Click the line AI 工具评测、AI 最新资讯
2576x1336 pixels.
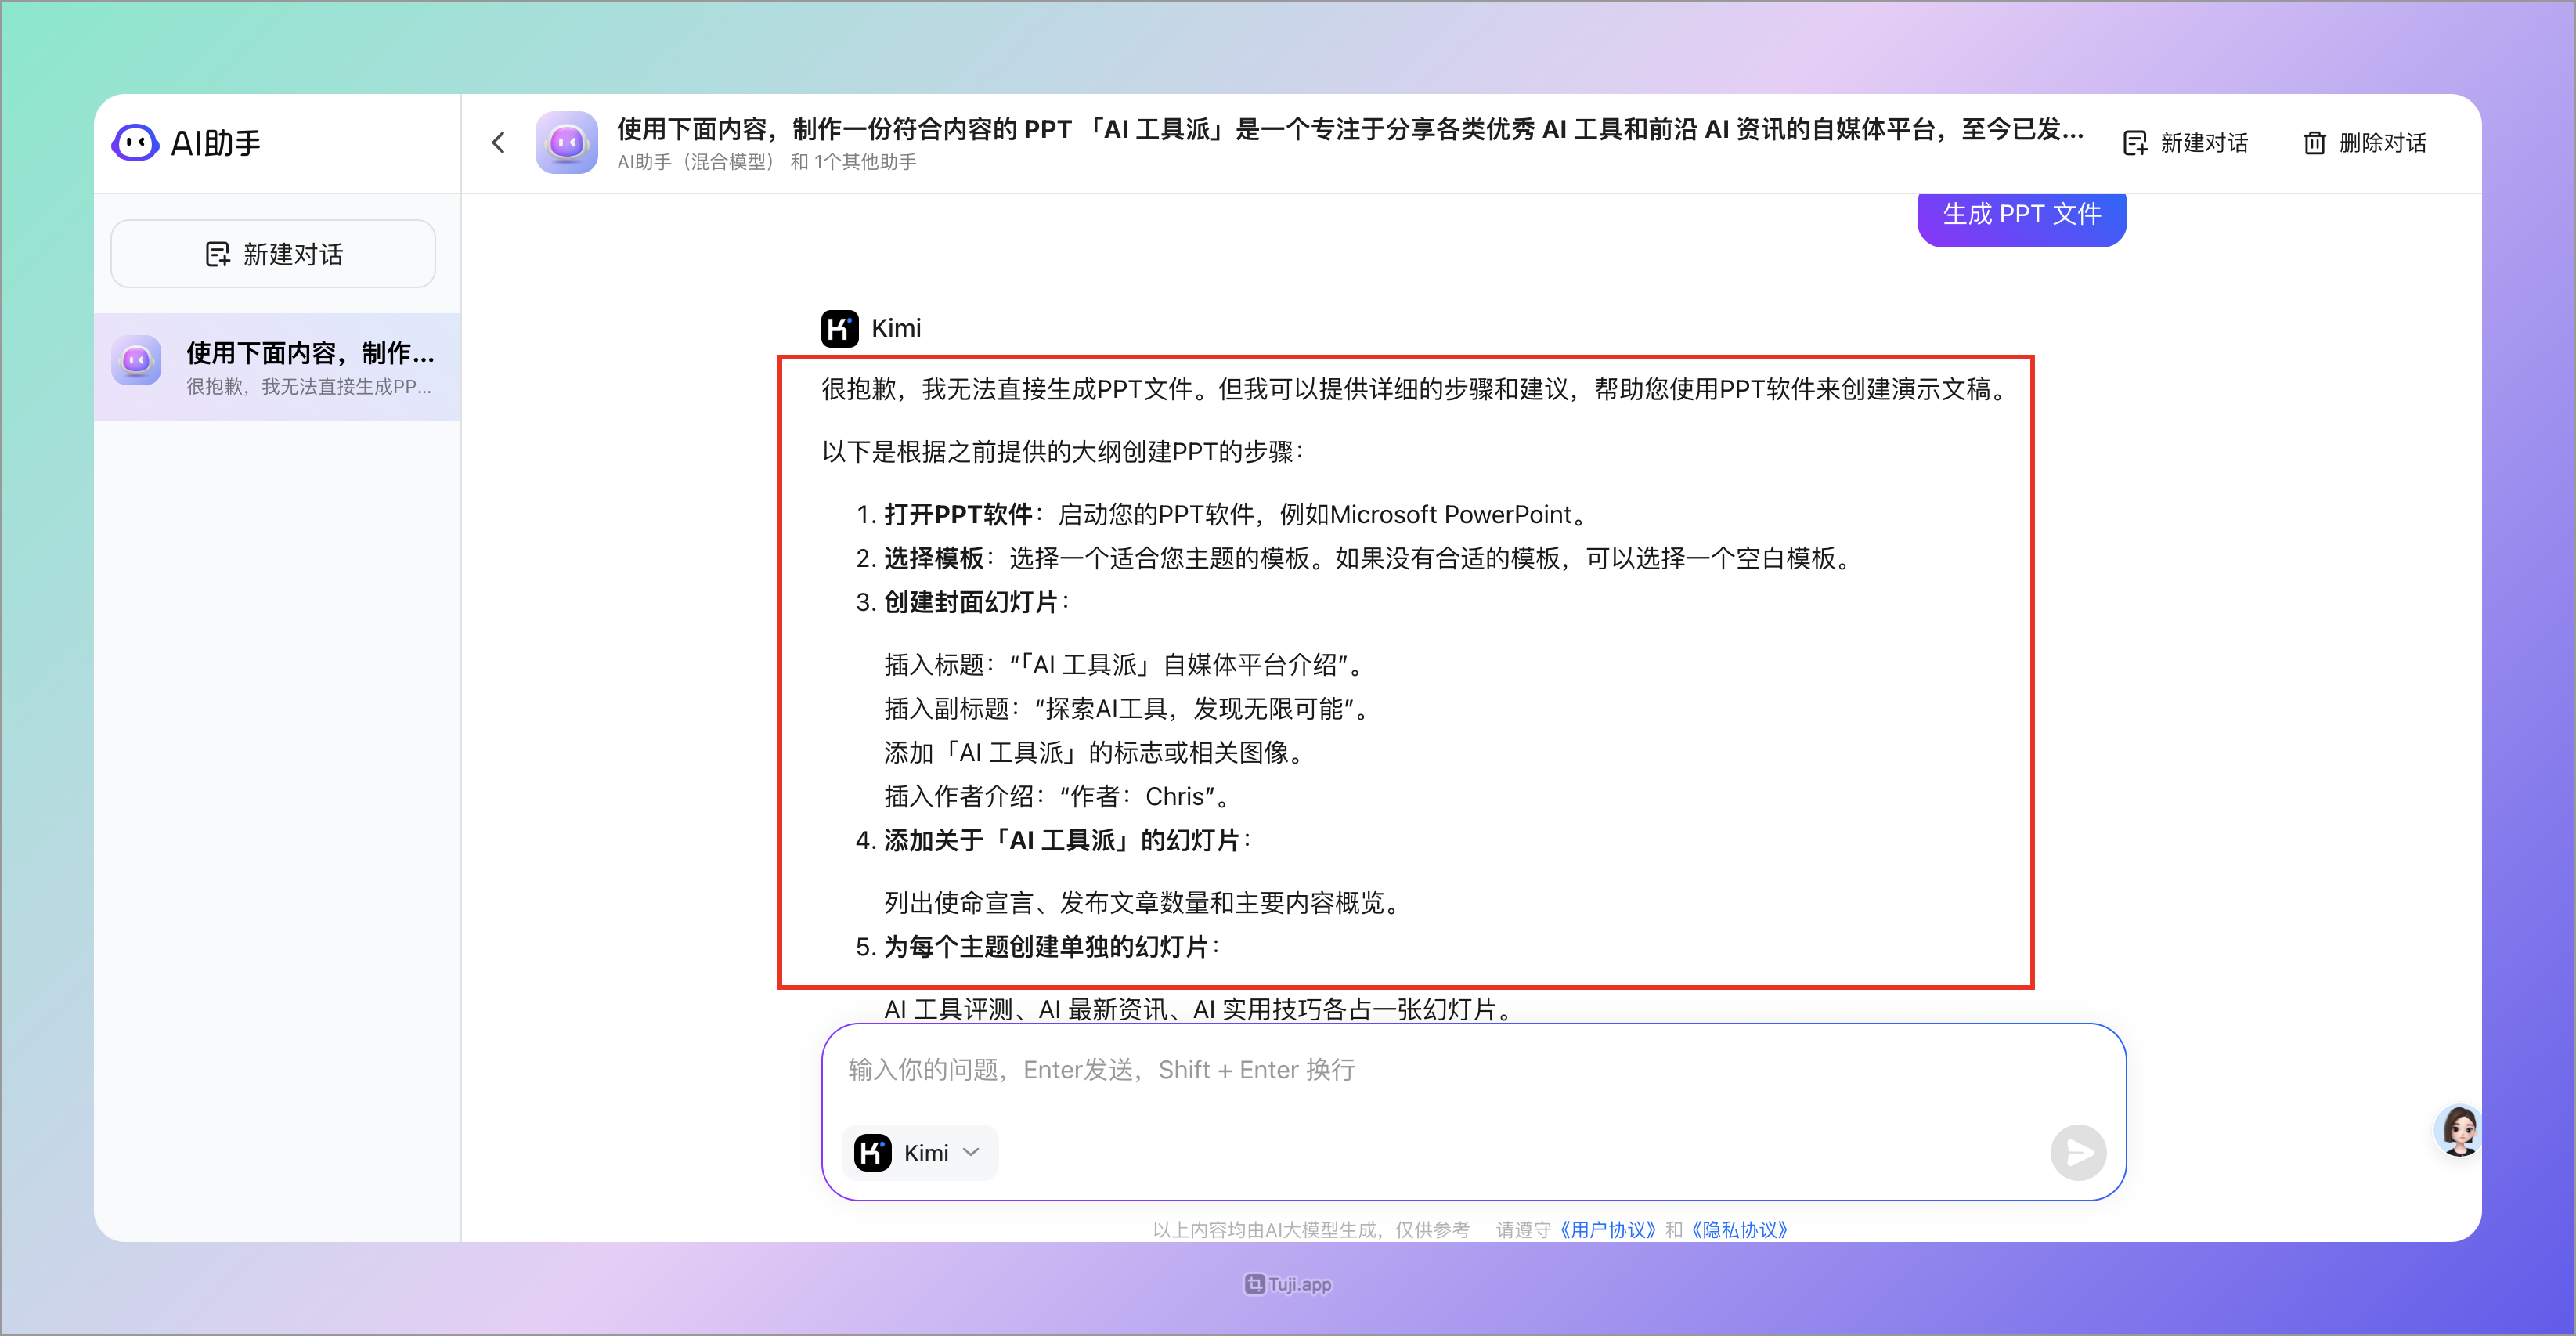point(1199,1009)
